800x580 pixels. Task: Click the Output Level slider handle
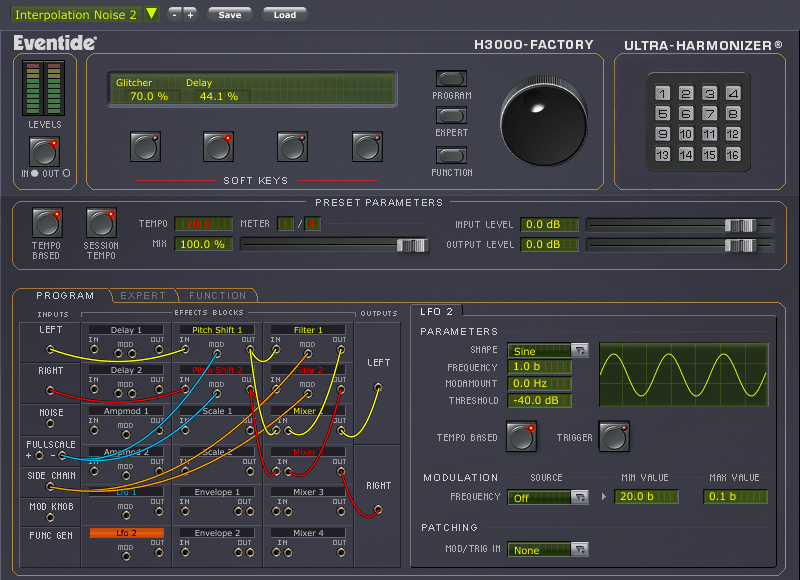pyautogui.click(x=740, y=245)
